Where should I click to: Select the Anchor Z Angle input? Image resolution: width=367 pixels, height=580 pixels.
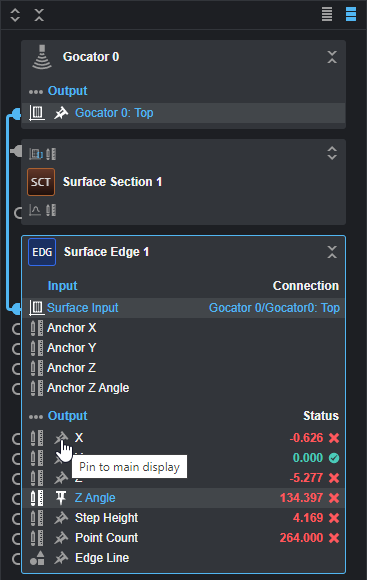pos(88,388)
